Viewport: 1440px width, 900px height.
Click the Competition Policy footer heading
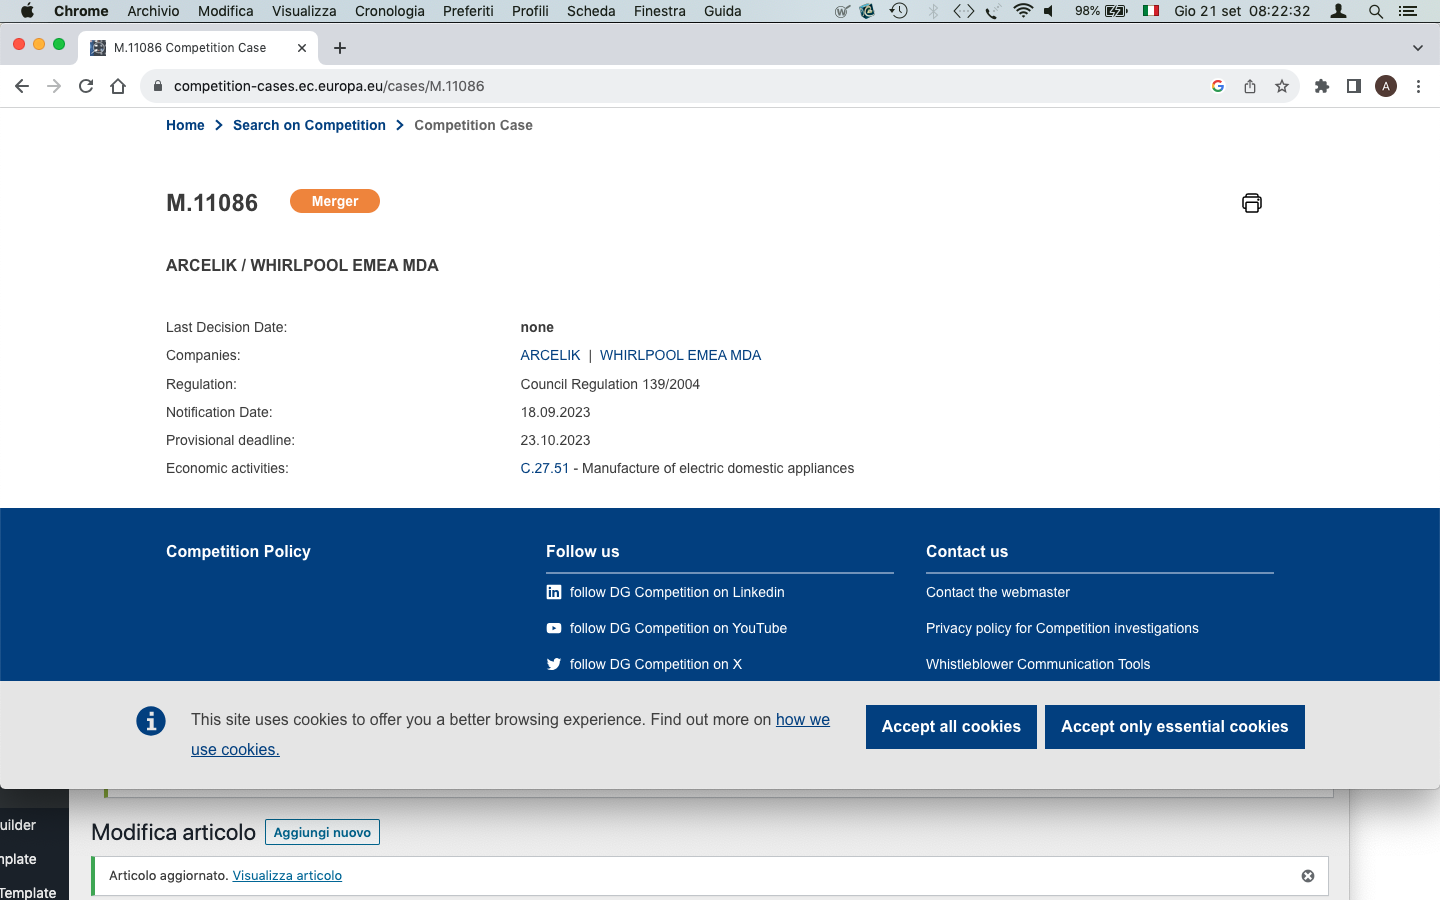(x=238, y=551)
